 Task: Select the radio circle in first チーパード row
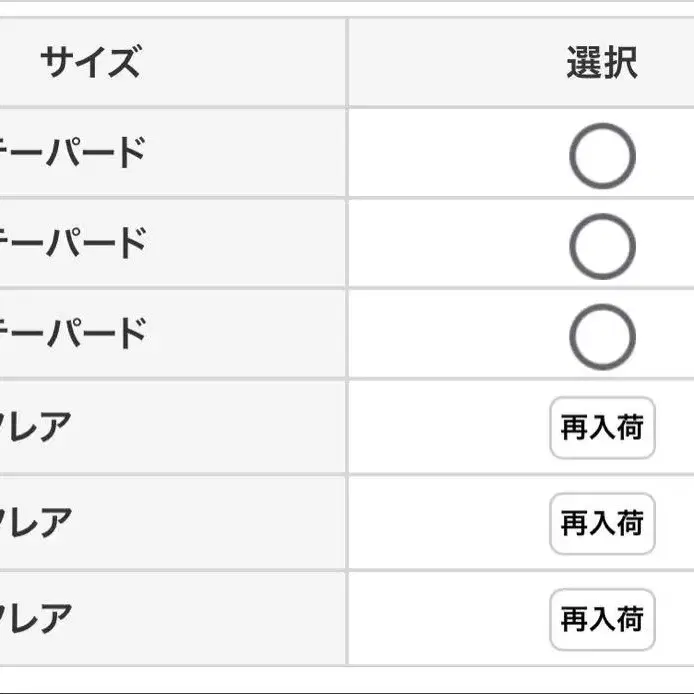coord(602,156)
